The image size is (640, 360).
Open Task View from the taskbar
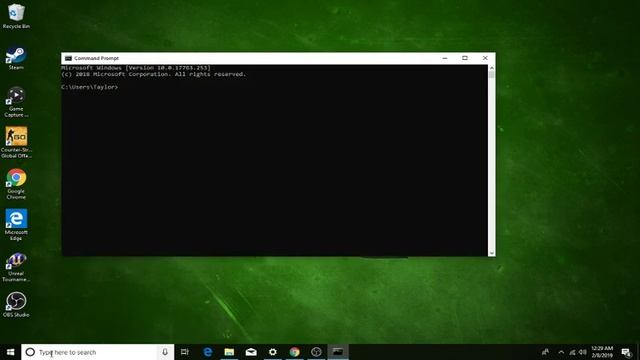tap(185, 352)
